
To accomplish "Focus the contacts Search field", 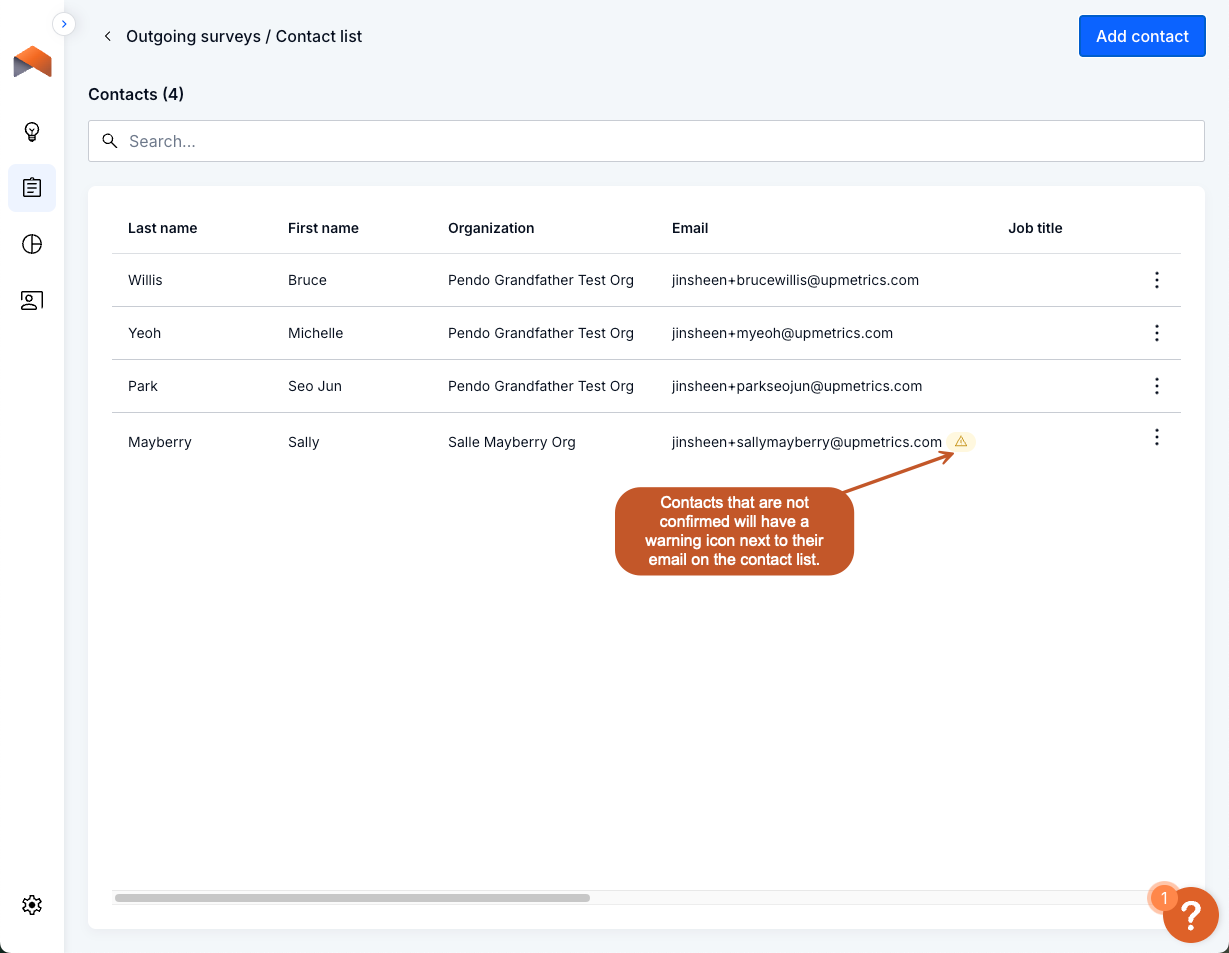I will point(660,141).
